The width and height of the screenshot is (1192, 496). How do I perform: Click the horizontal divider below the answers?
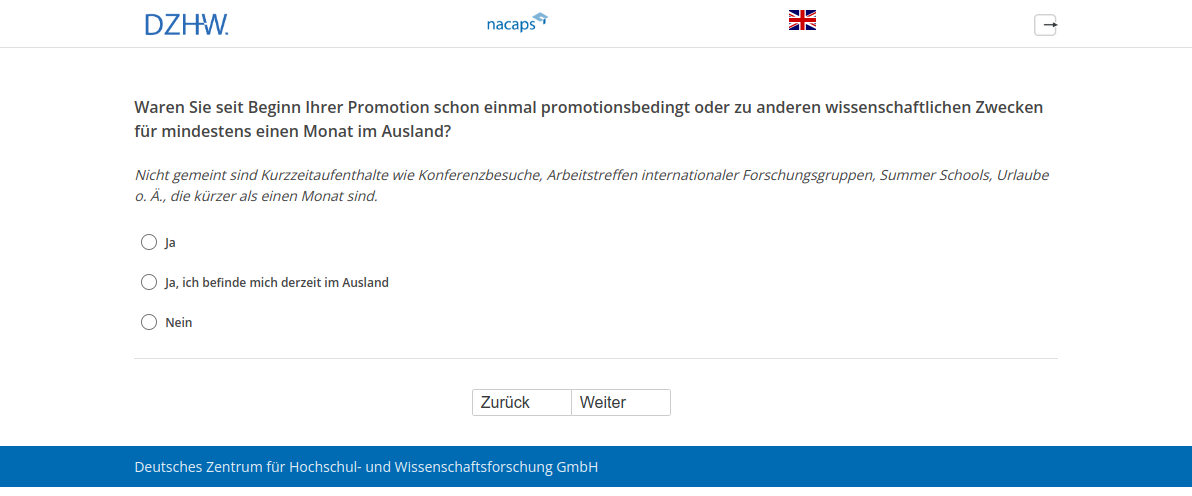pos(595,358)
